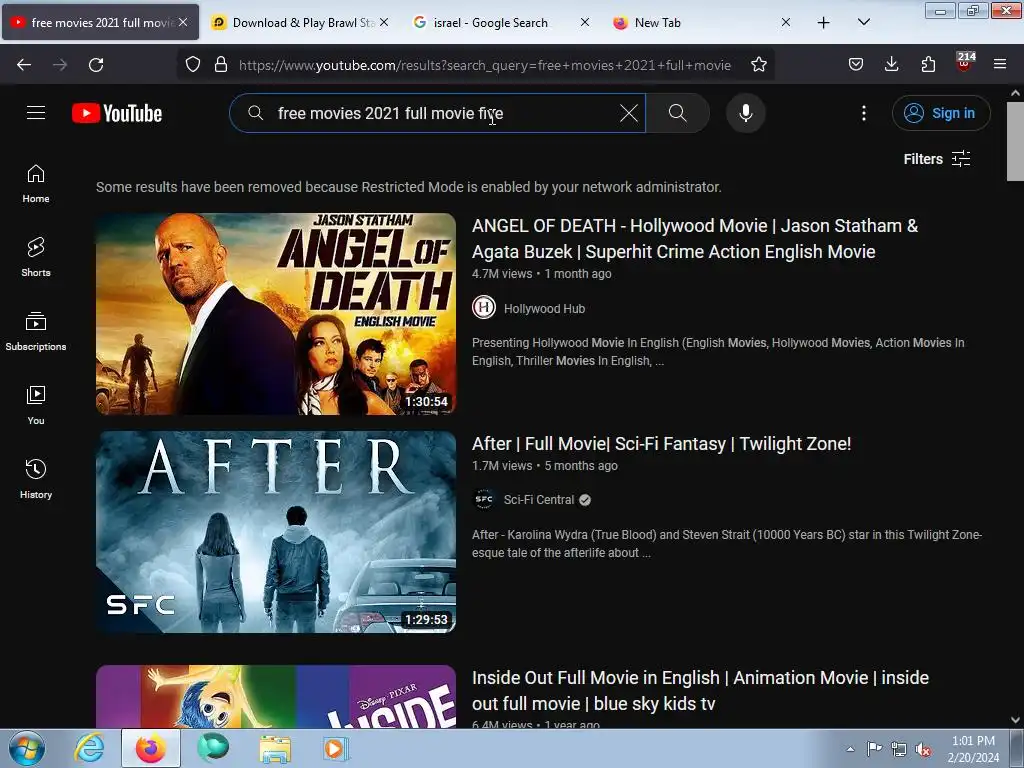View site security padlock info
The width and height of the screenshot is (1024, 768).
coord(221,65)
